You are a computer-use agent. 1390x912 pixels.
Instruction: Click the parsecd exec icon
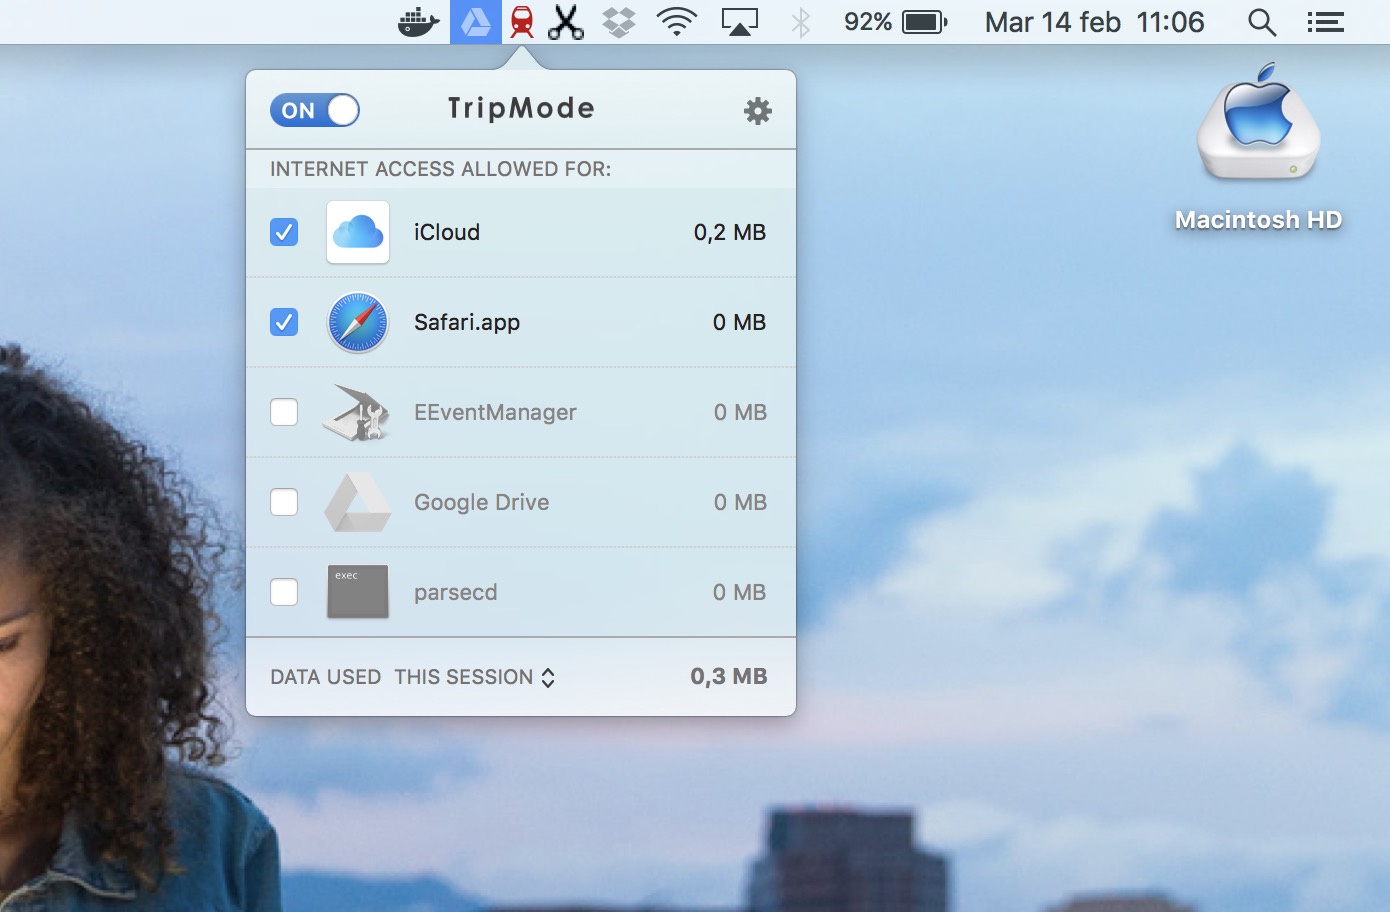tap(358, 592)
